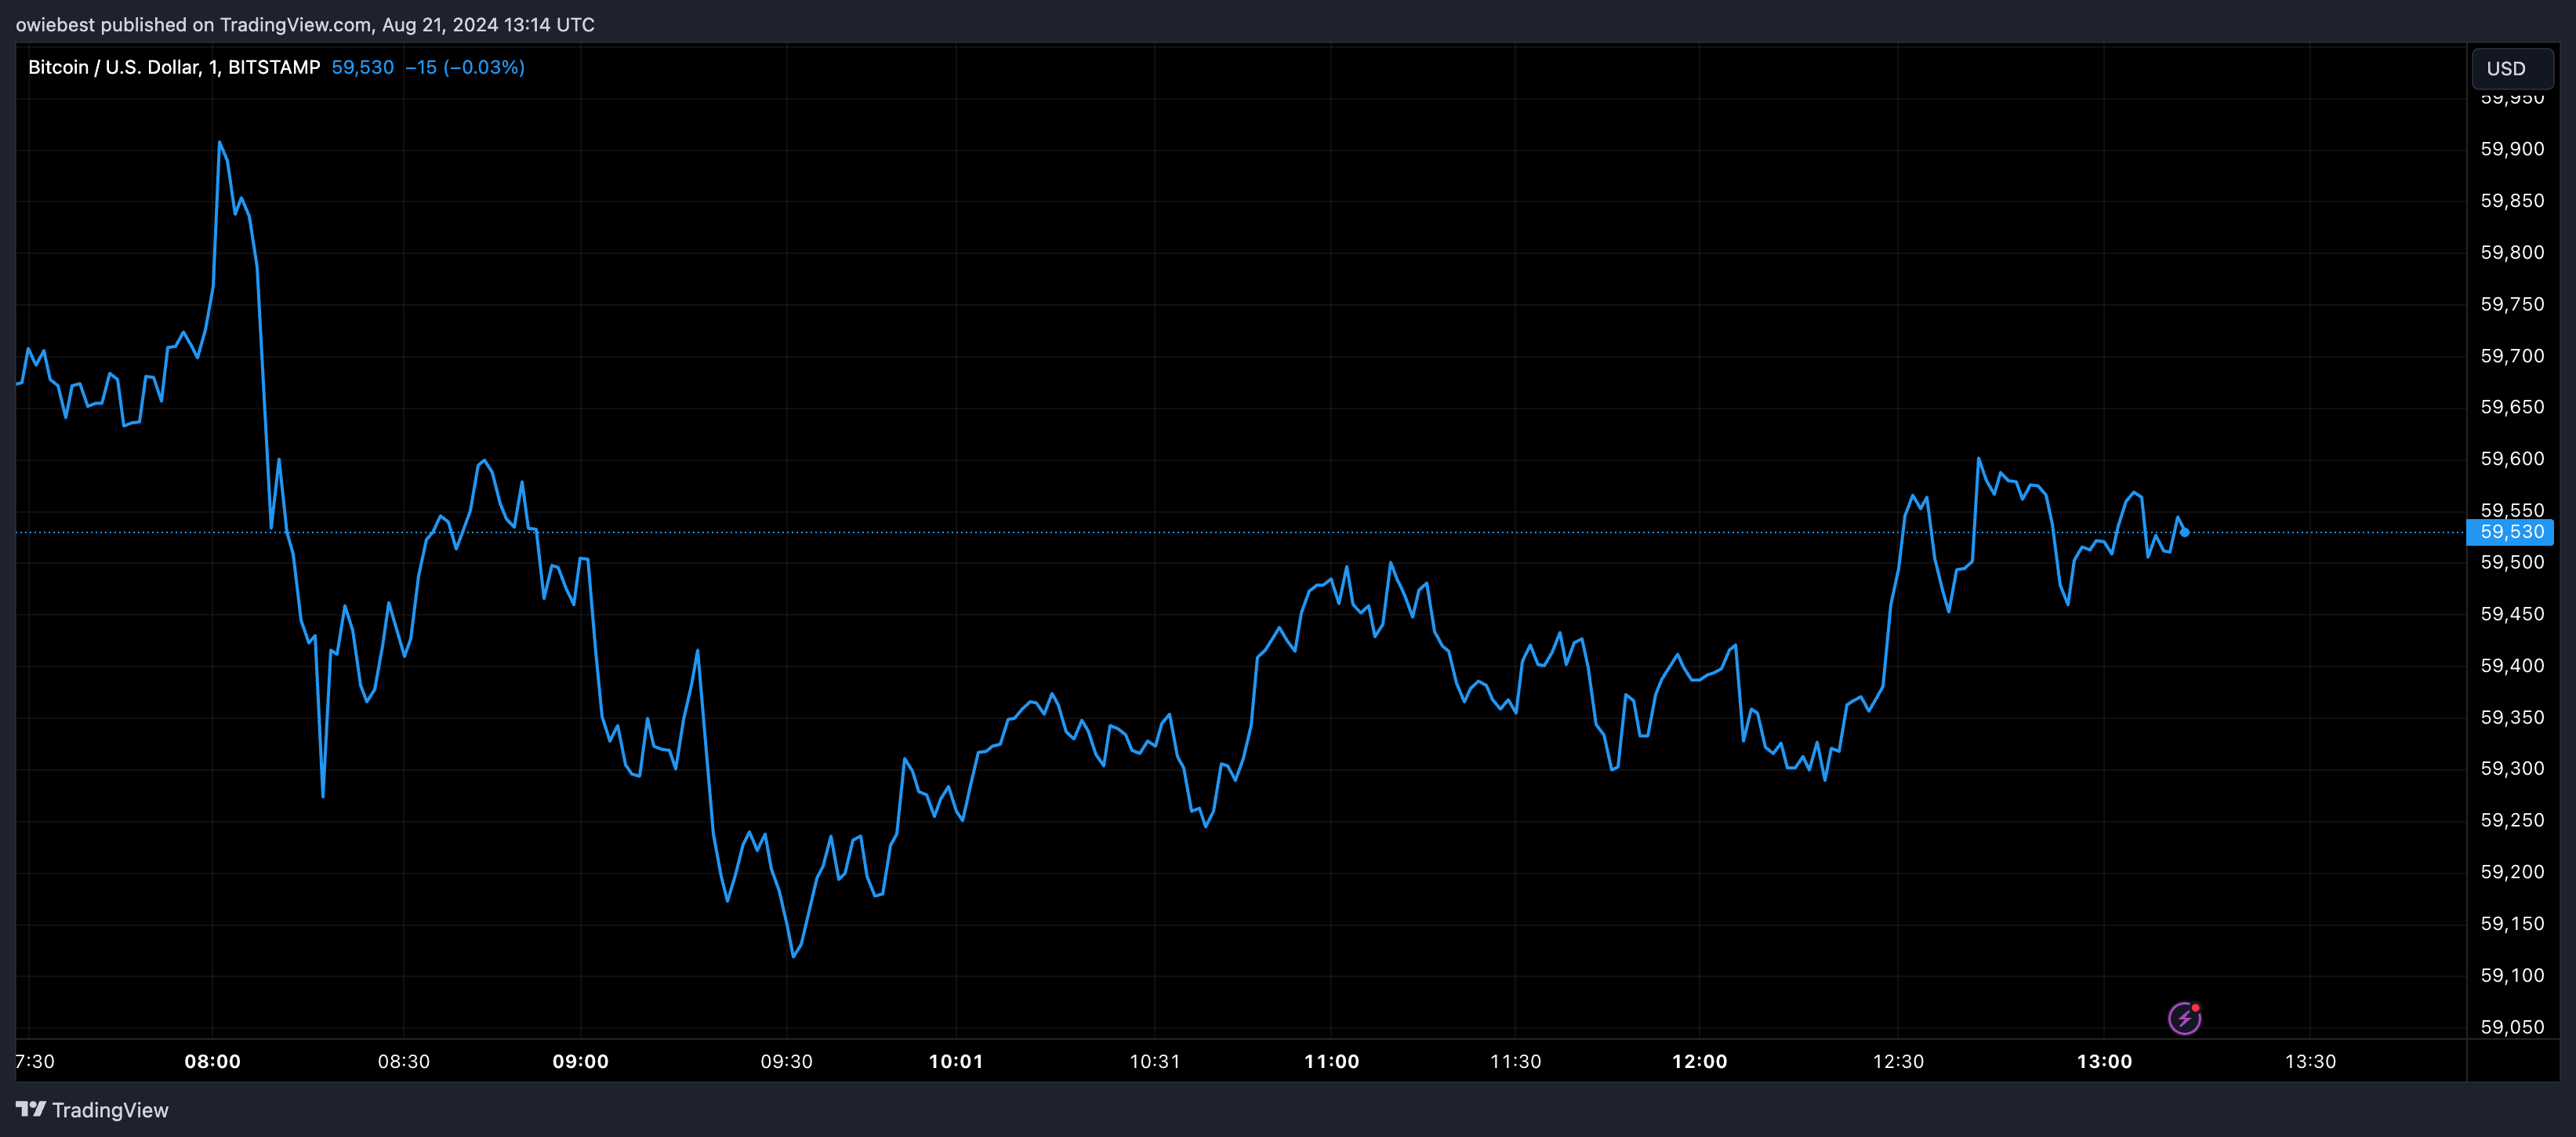This screenshot has width=2576, height=1137.
Task: Click the TradingView logo in the bottom corner
Action: [33, 1108]
